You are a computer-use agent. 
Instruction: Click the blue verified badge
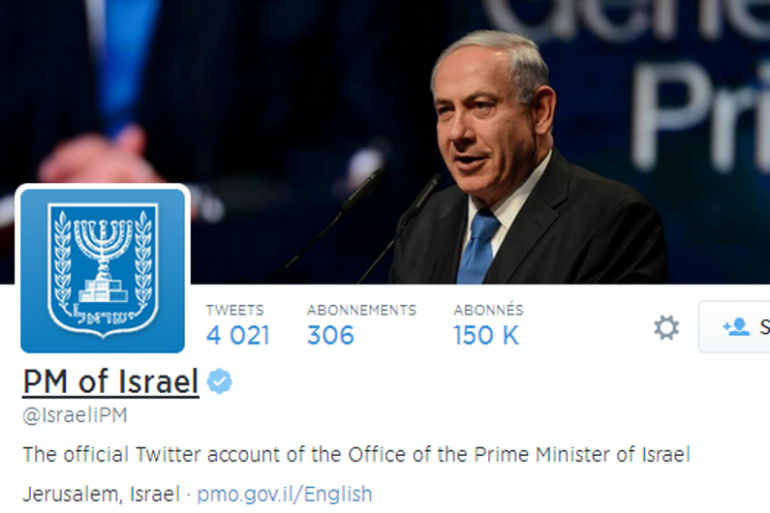click(x=220, y=381)
